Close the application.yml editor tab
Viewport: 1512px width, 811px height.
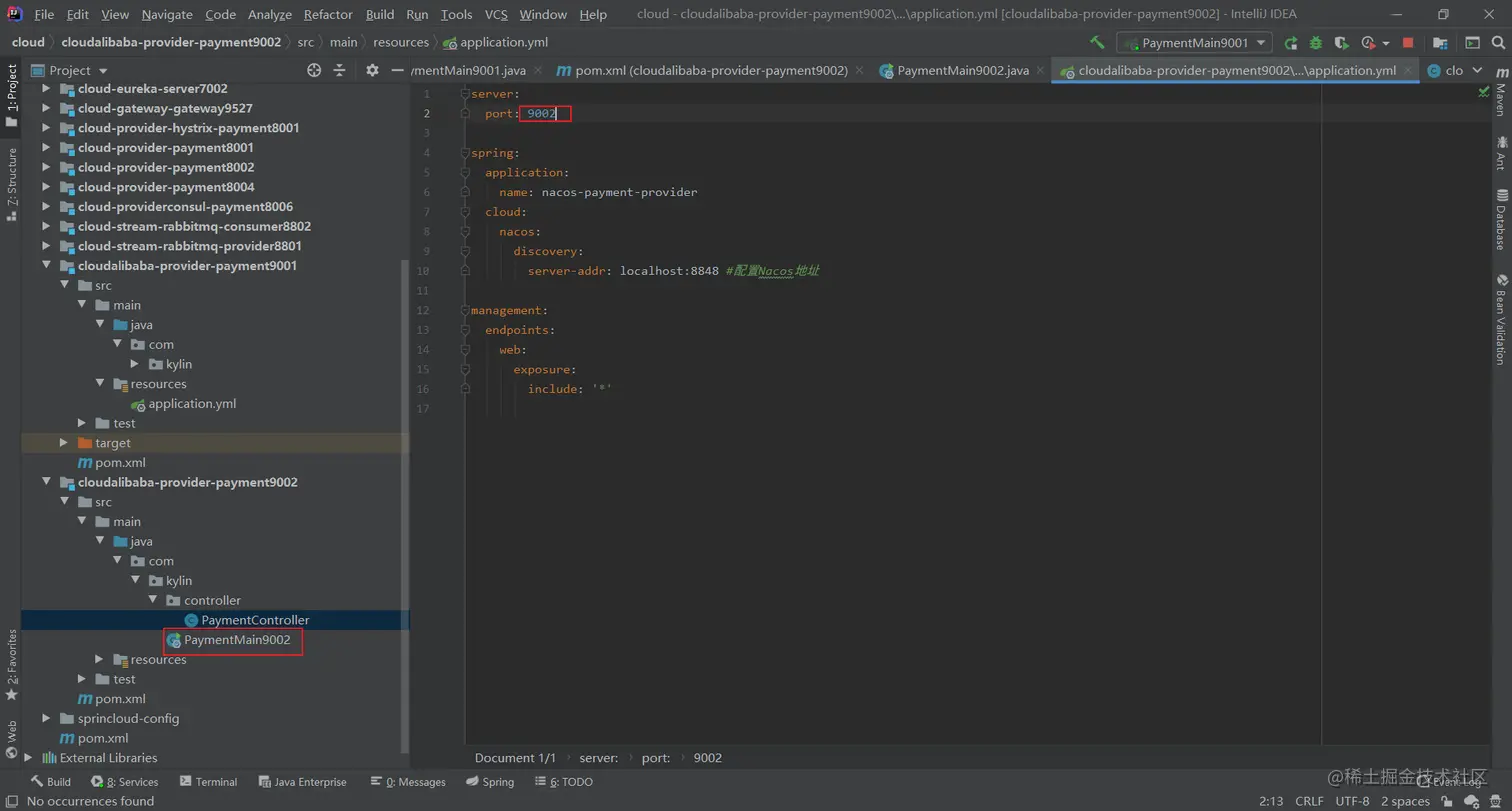(x=1408, y=70)
